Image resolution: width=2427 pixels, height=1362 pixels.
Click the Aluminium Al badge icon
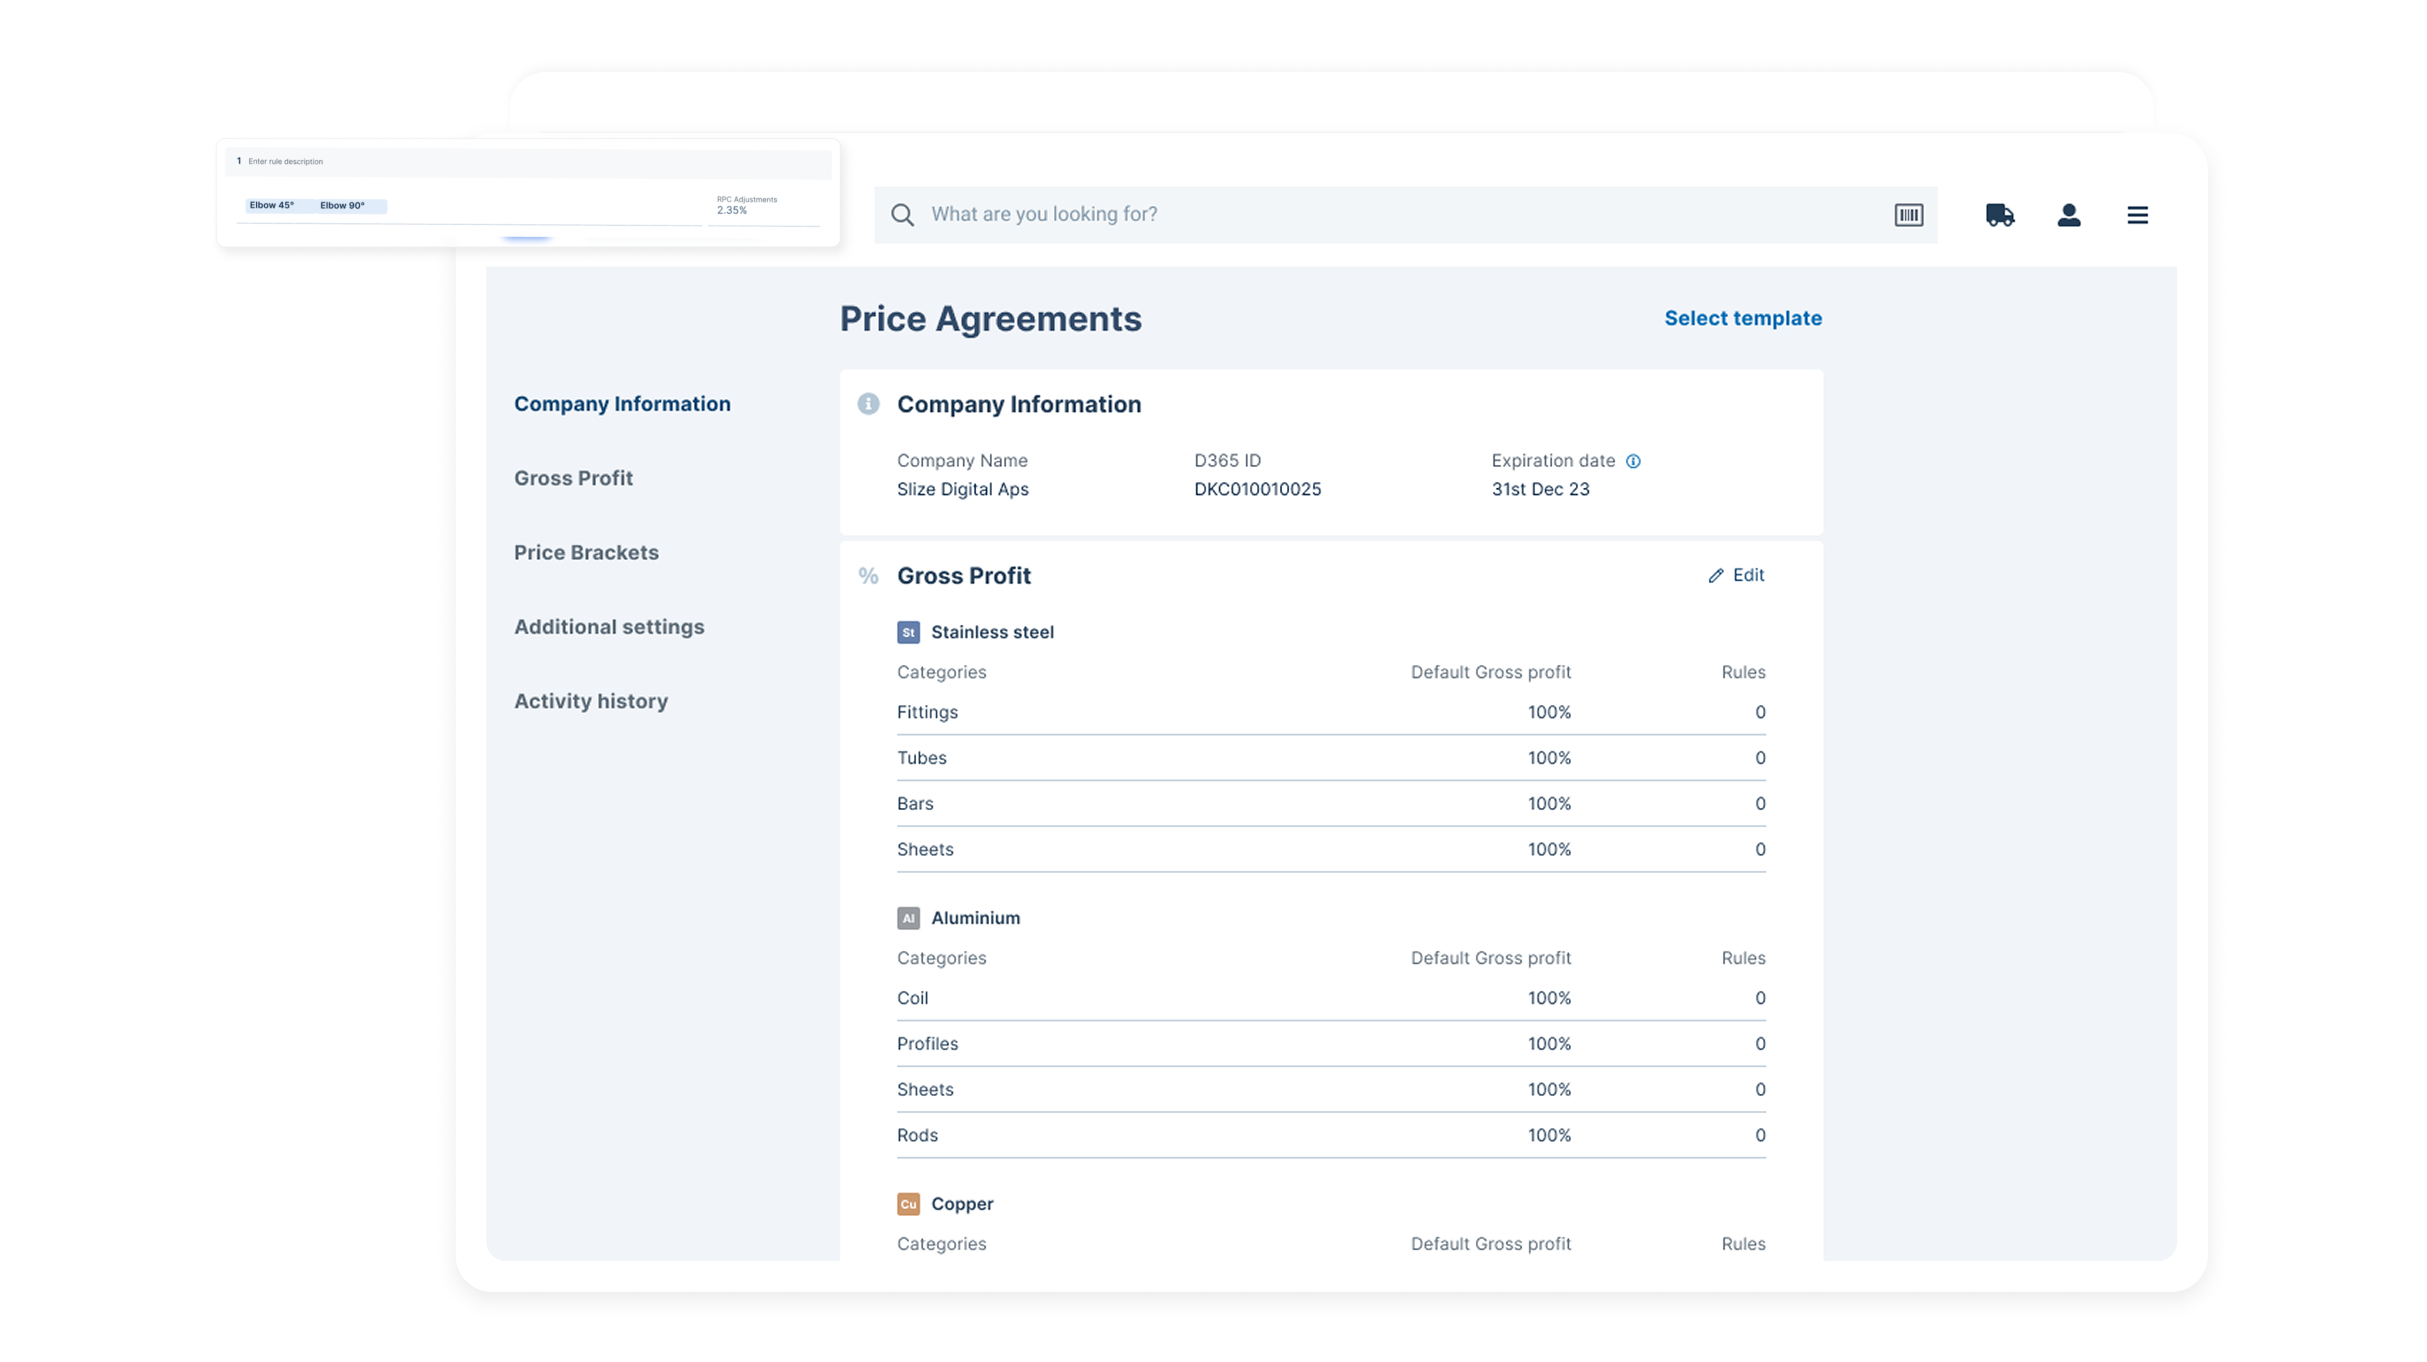pyautogui.click(x=908, y=918)
